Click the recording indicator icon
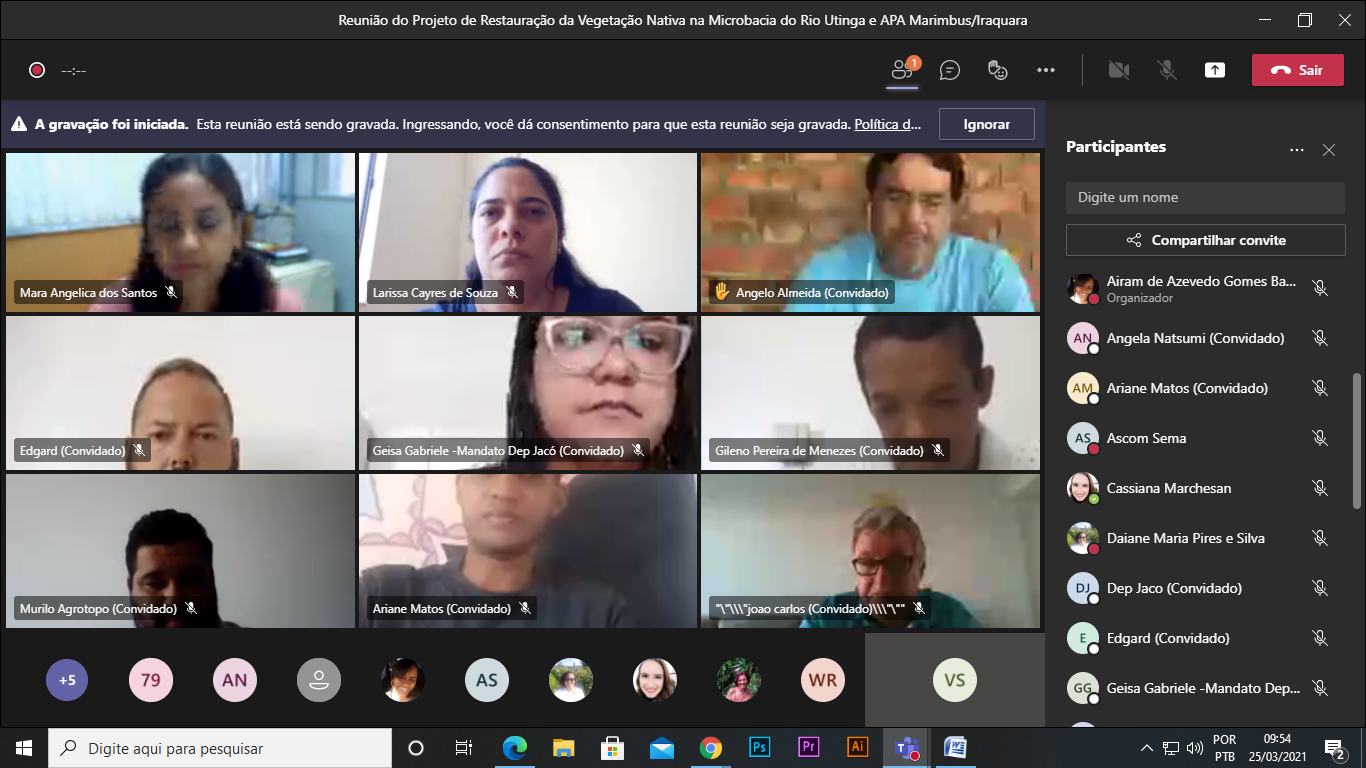Screen dimensions: 1366x768 pyautogui.click(x=37, y=70)
